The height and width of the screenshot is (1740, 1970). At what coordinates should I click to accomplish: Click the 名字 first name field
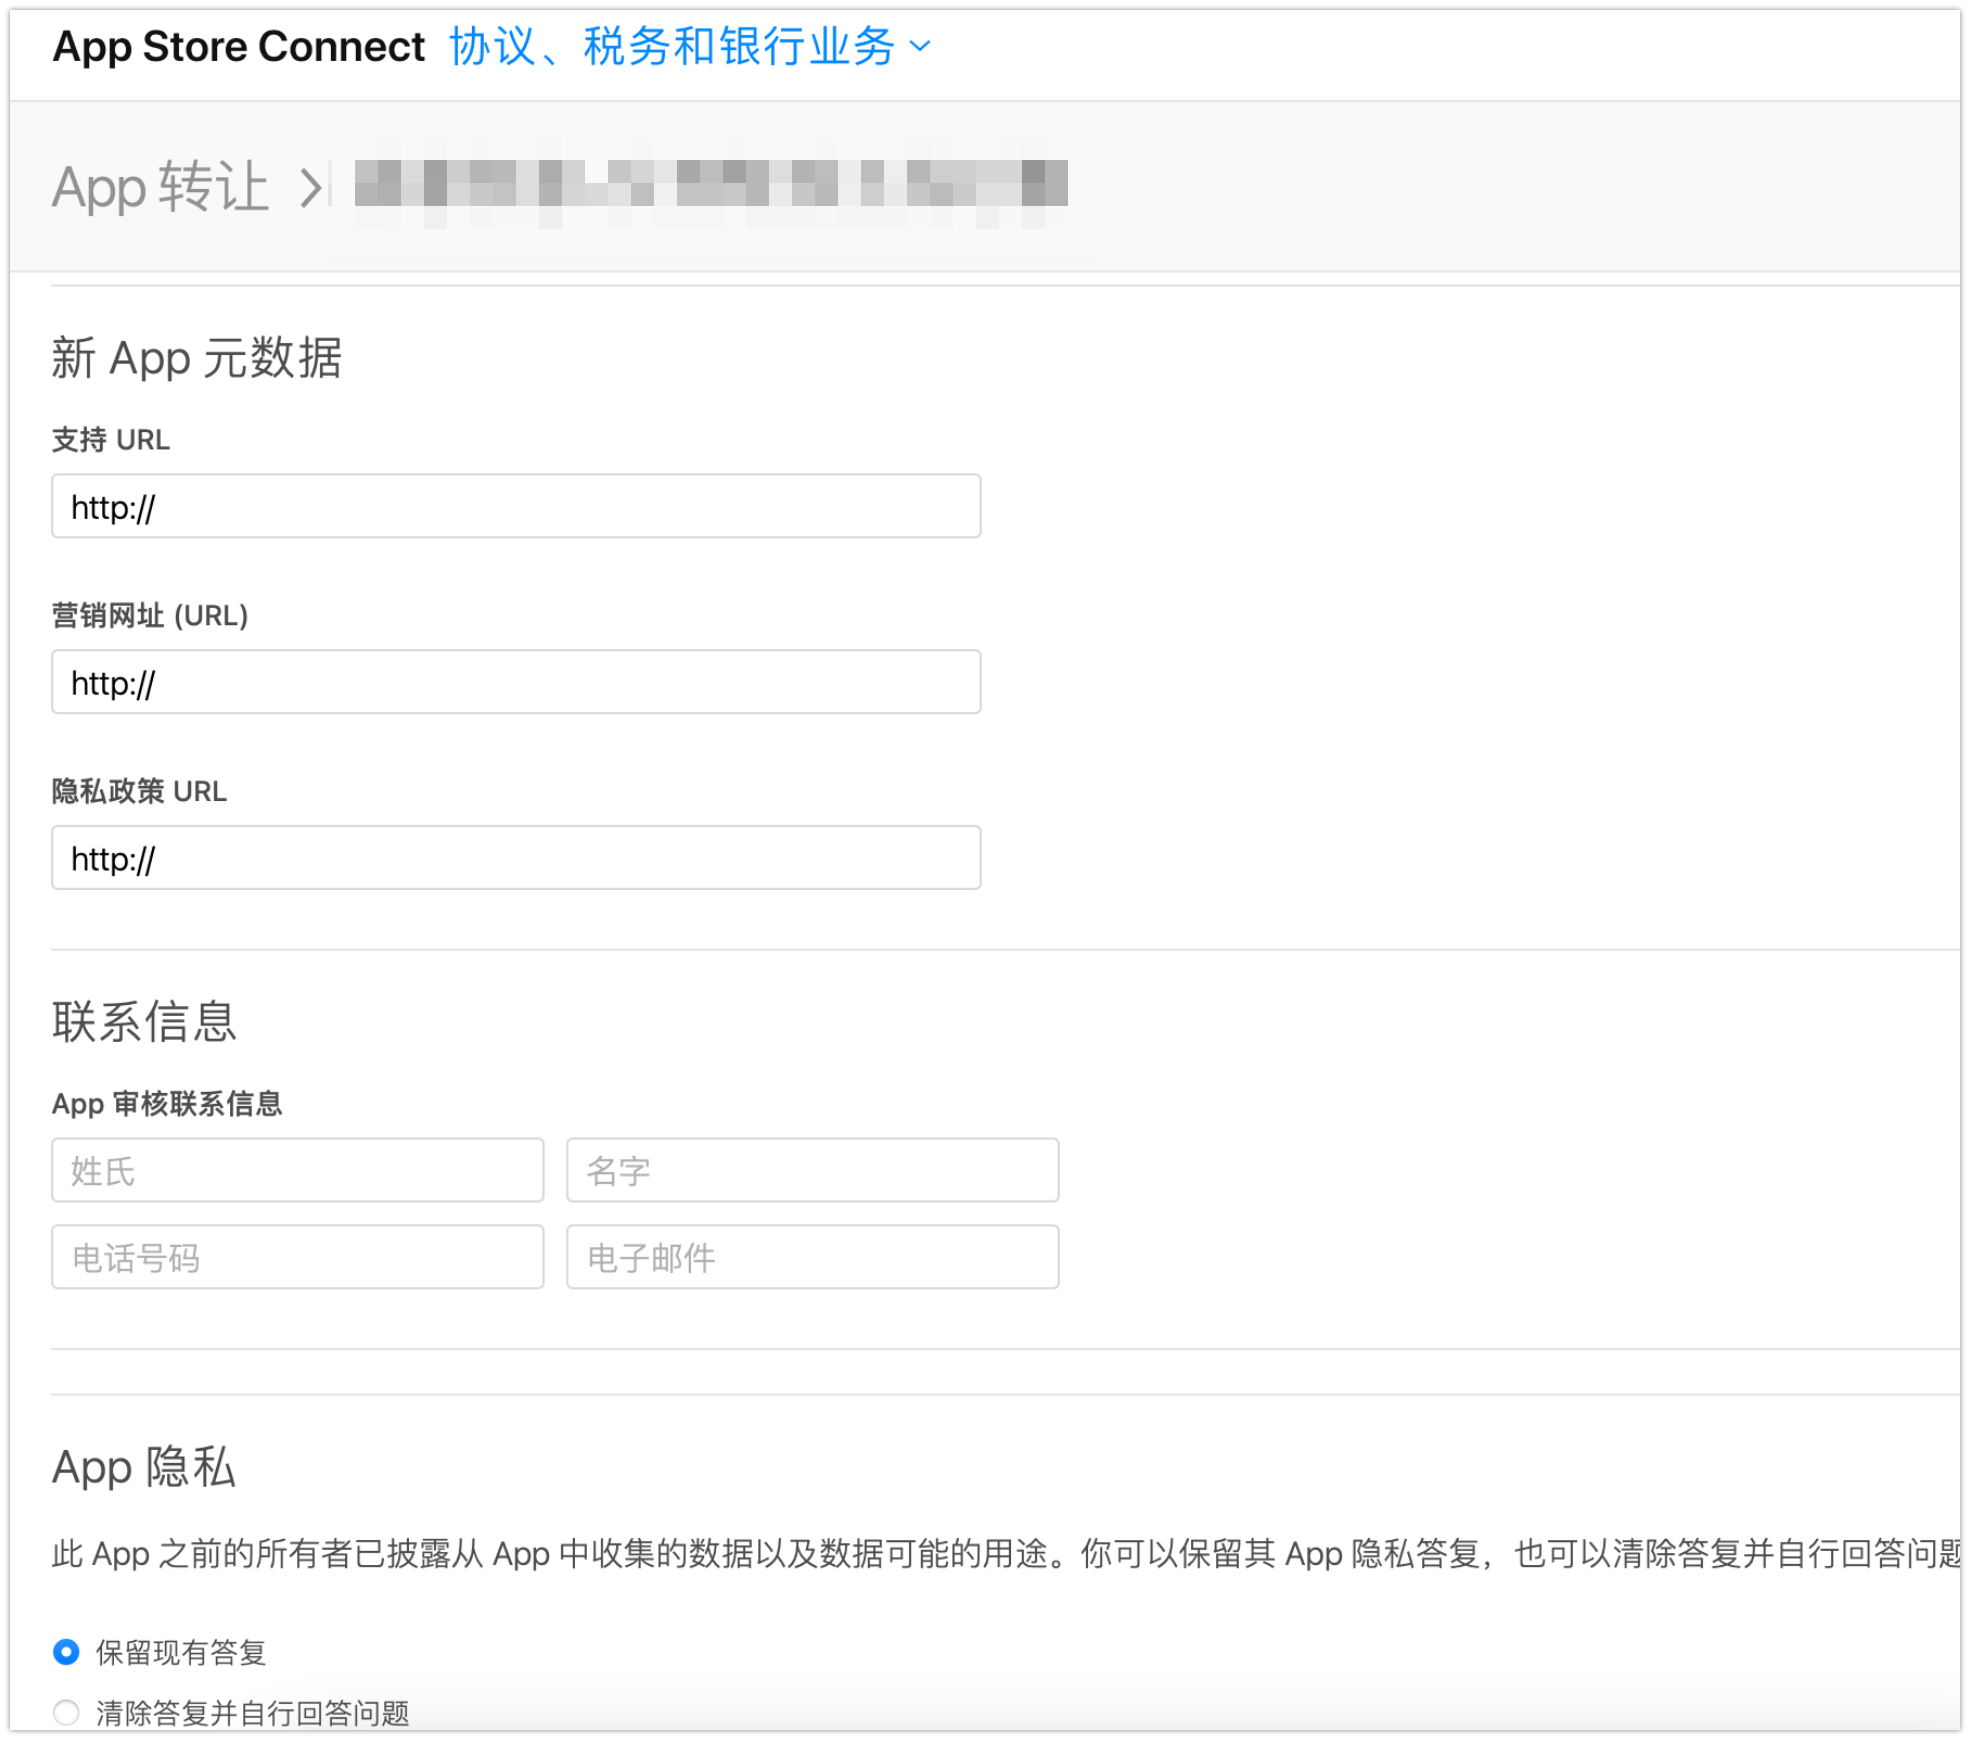tap(812, 1170)
